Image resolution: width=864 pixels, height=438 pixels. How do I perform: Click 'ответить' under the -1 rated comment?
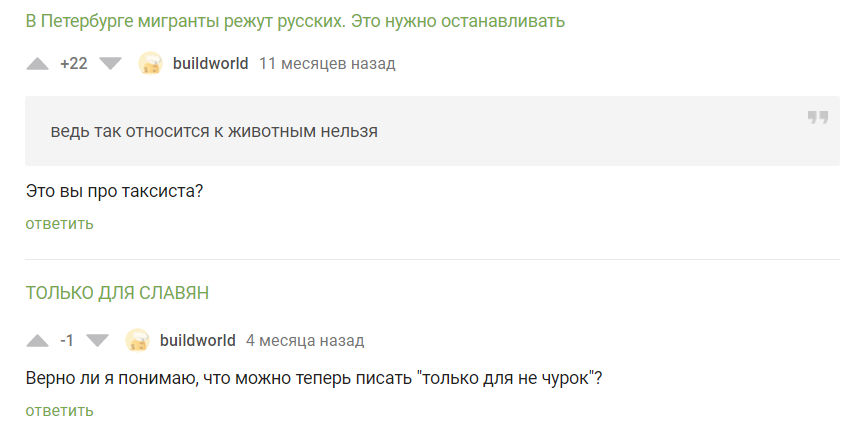point(60,410)
